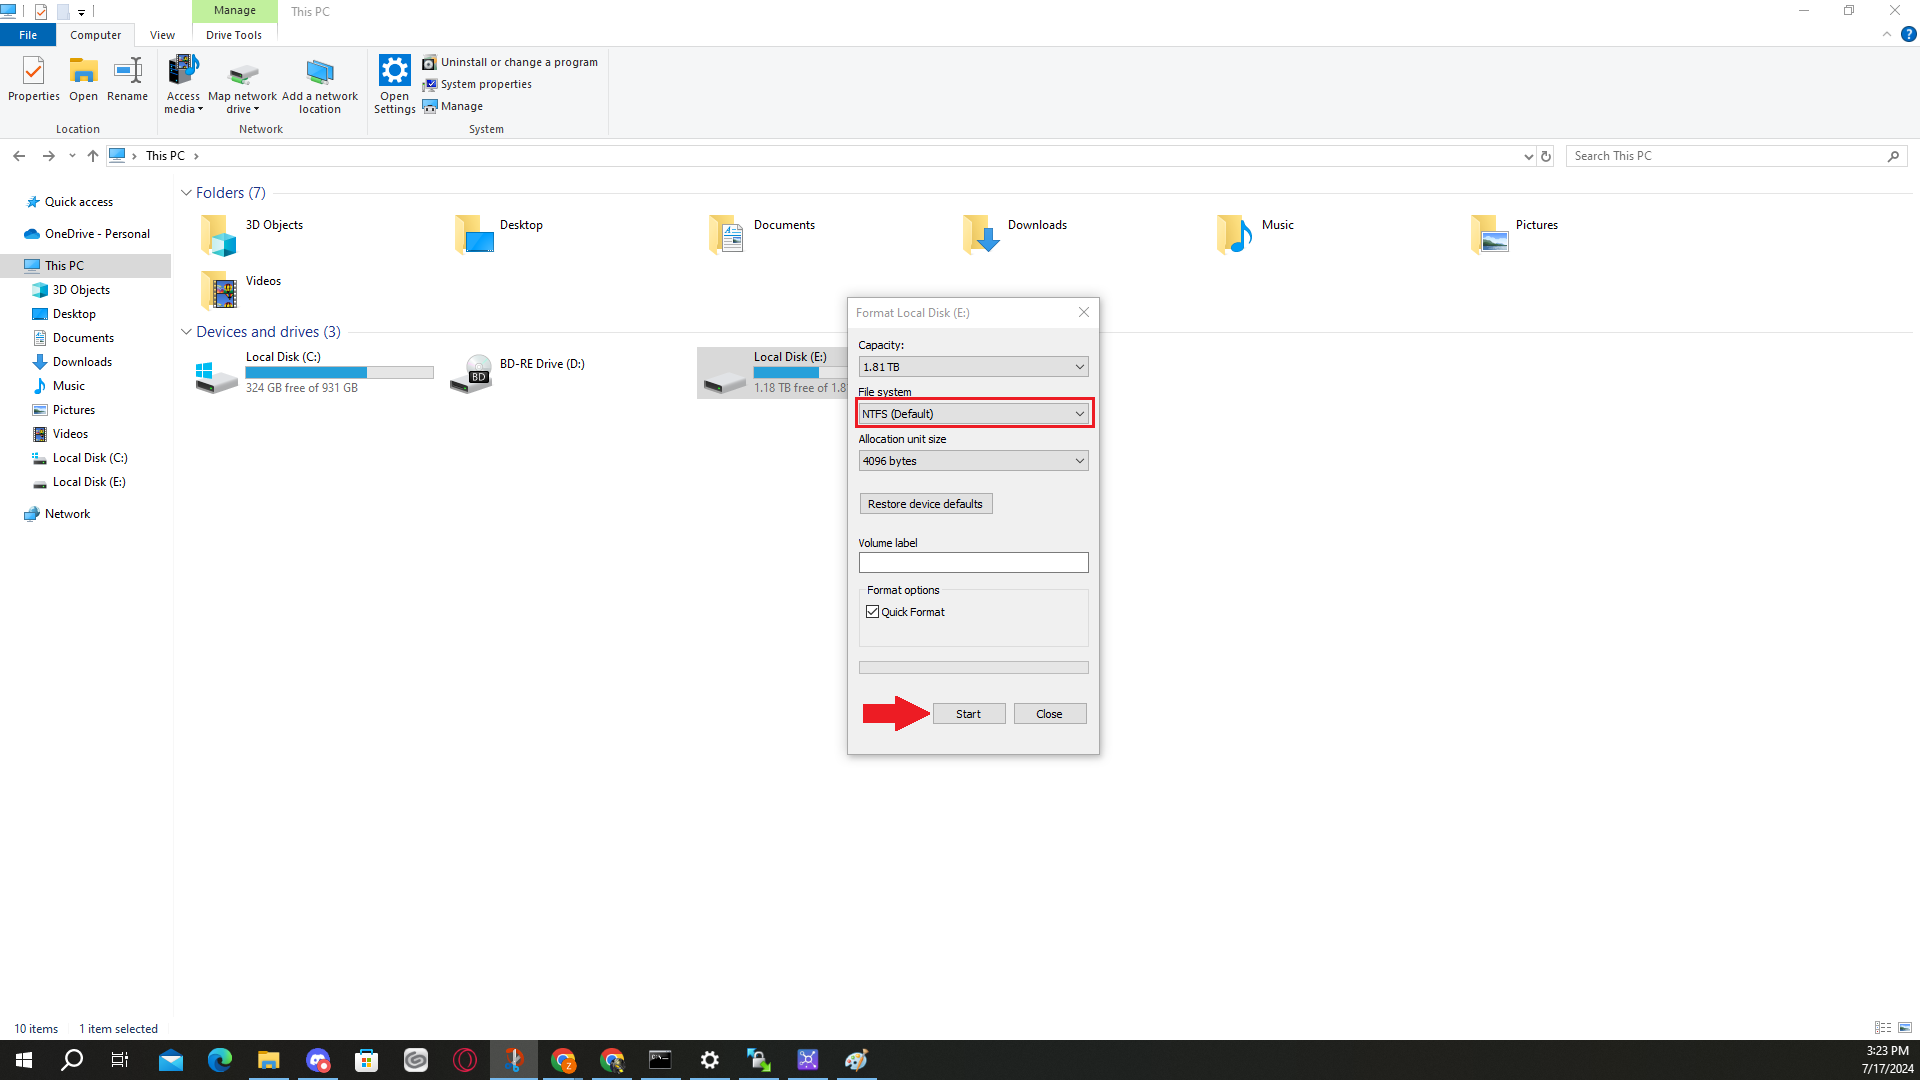Image resolution: width=1920 pixels, height=1080 pixels.
Task: Click Restore device defaults button
Action: (925, 504)
